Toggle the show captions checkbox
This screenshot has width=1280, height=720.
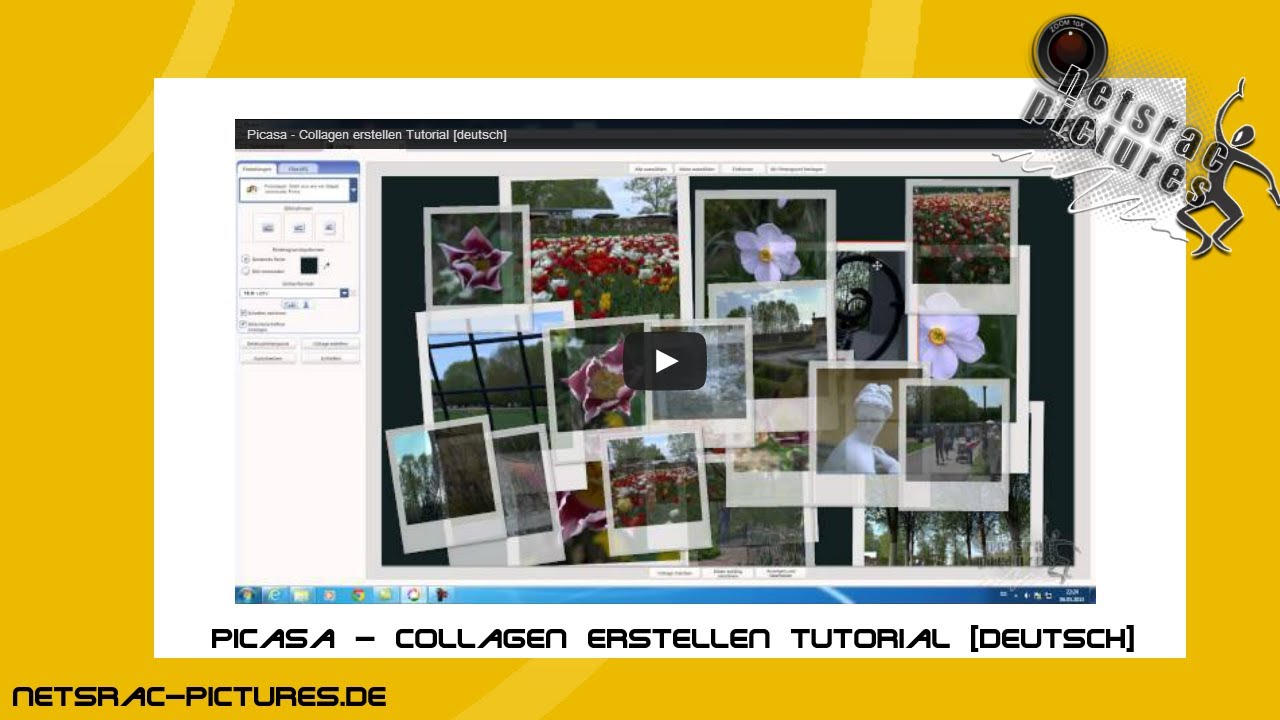coord(244,324)
